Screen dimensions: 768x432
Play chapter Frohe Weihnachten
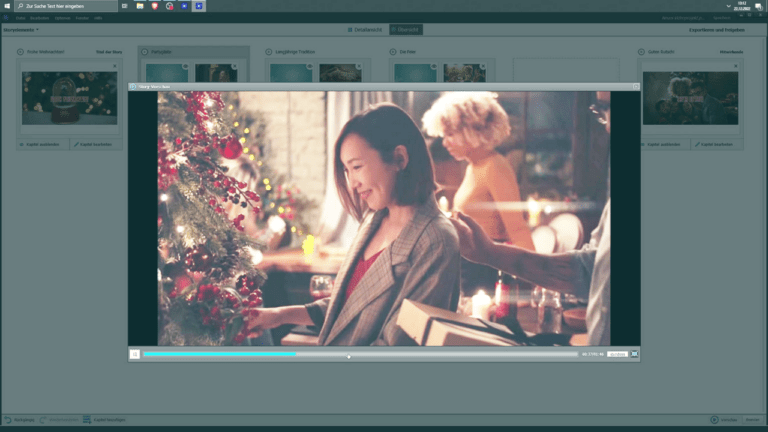click(20, 52)
